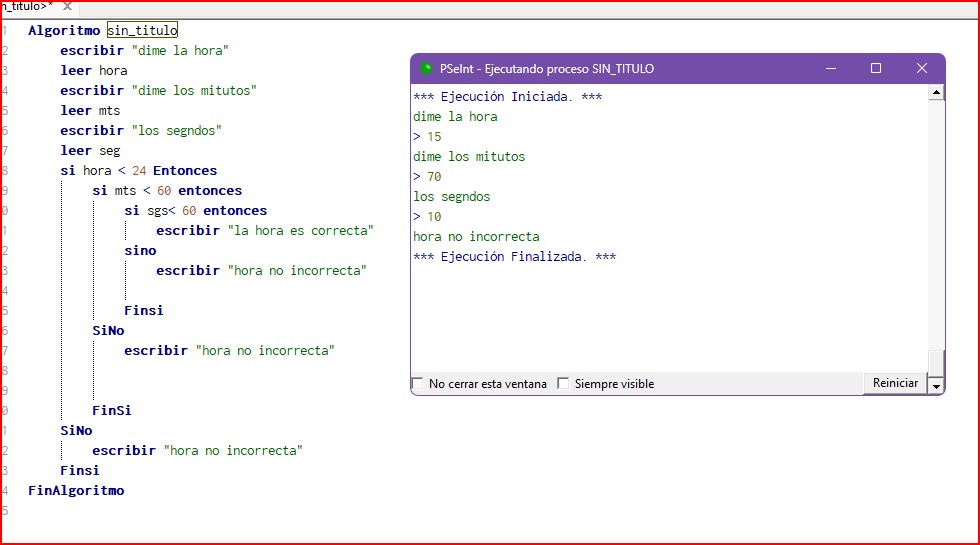Image resolution: width=980 pixels, height=545 pixels.
Task: Place cursor on the FinAlgoritmo line
Action: coord(76,491)
